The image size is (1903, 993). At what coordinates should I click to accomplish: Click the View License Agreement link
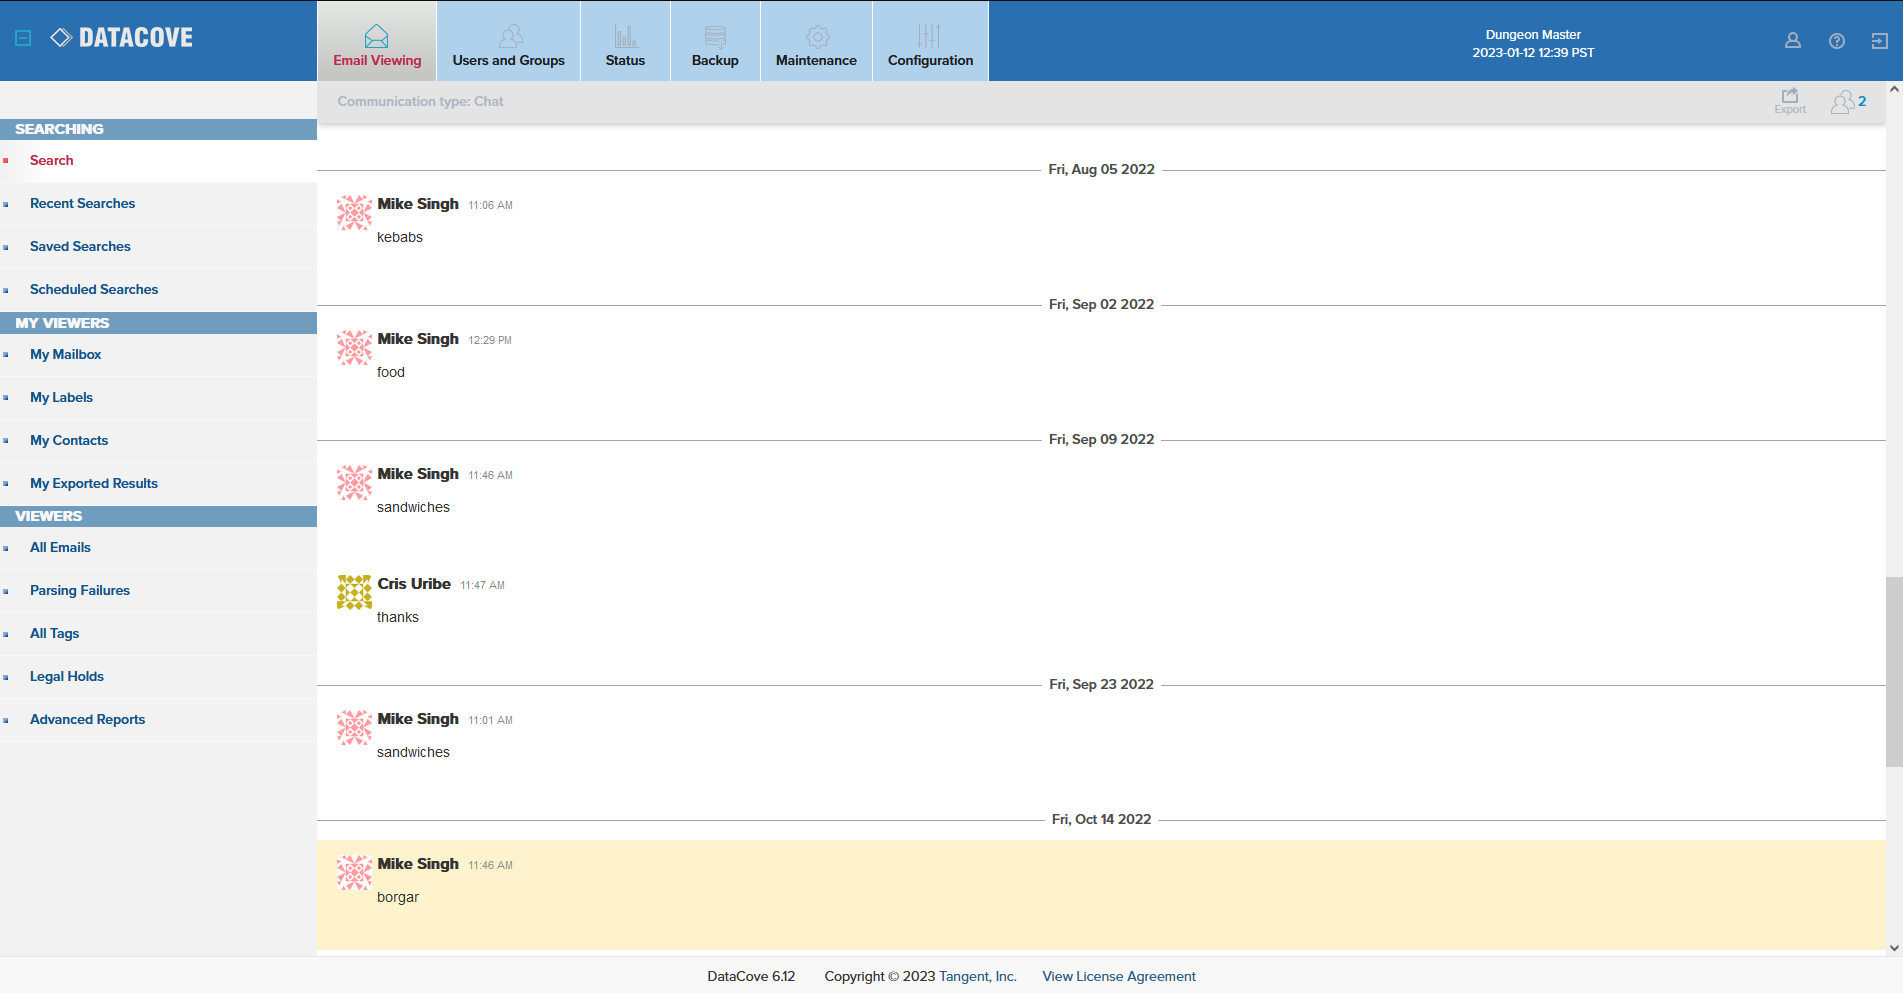(1118, 976)
